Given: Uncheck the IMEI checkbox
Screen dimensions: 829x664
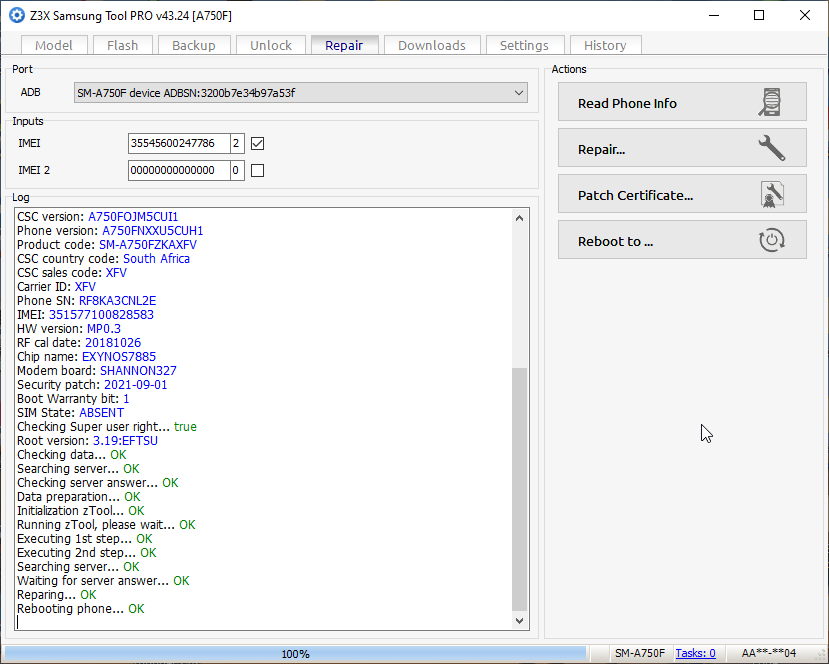Looking at the screenshot, I should [x=257, y=143].
